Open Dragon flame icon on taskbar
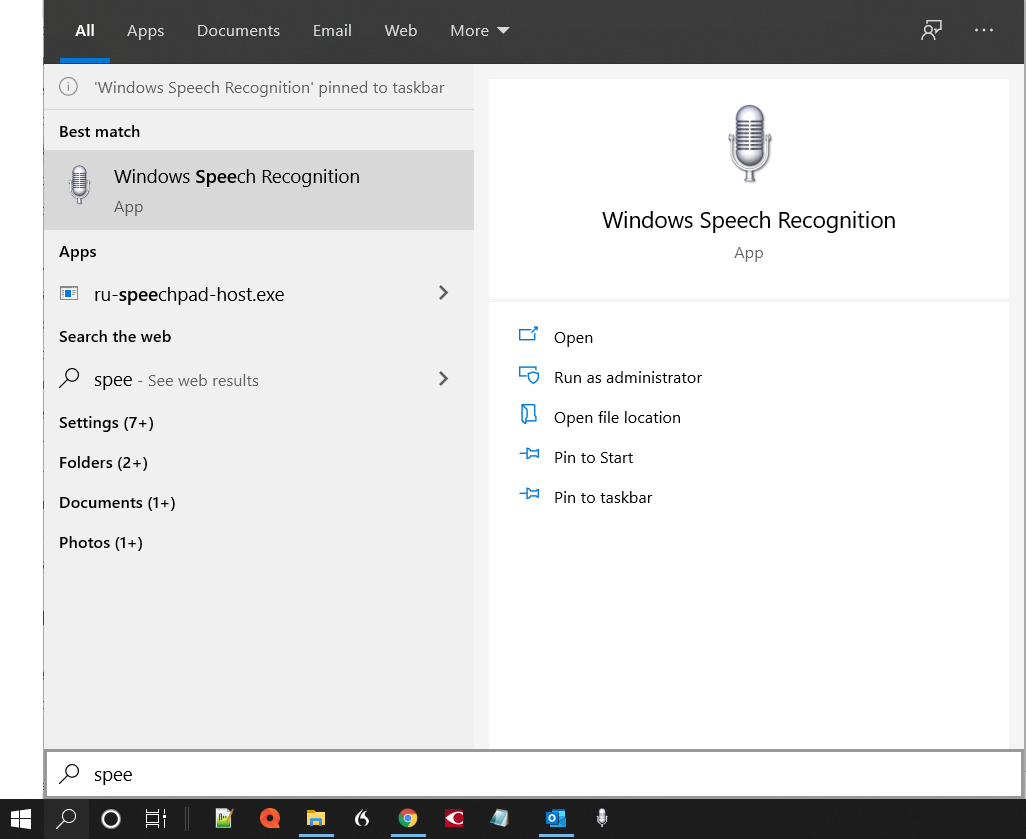1026x839 pixels. 362,818
